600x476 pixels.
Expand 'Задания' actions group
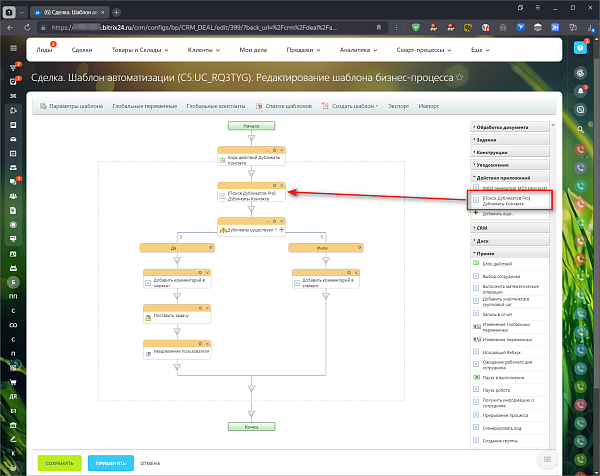(x=510, y=140)
